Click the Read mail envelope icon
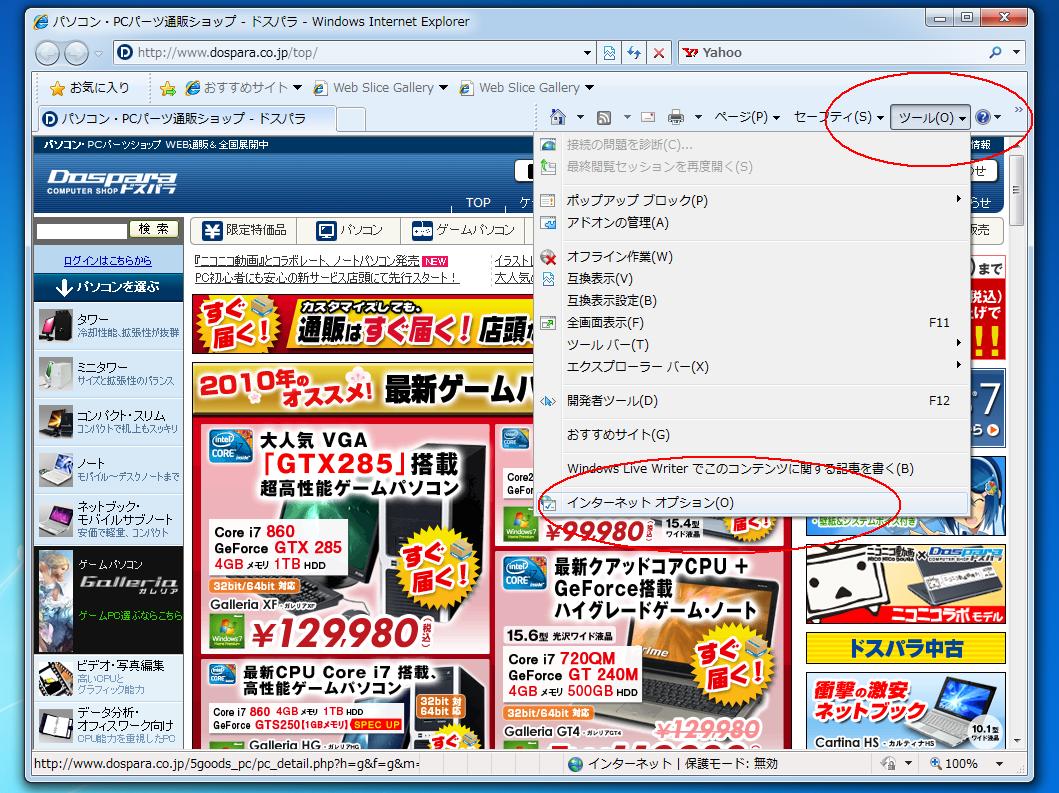Viewport: 1059px width, 793px height. click(x=648, y=118)
